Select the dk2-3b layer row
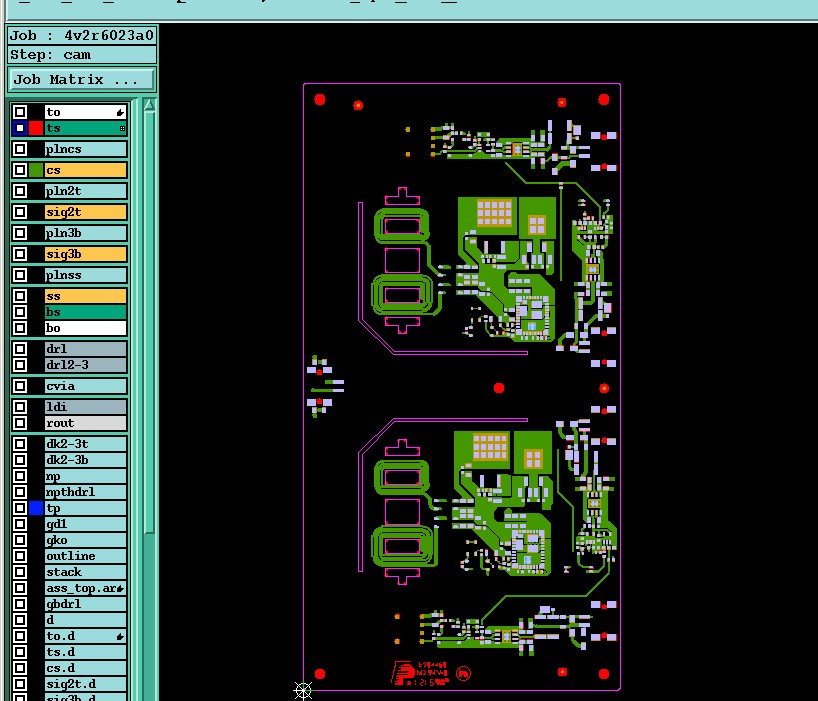The image size is (818, 701). tap(86, 460)
